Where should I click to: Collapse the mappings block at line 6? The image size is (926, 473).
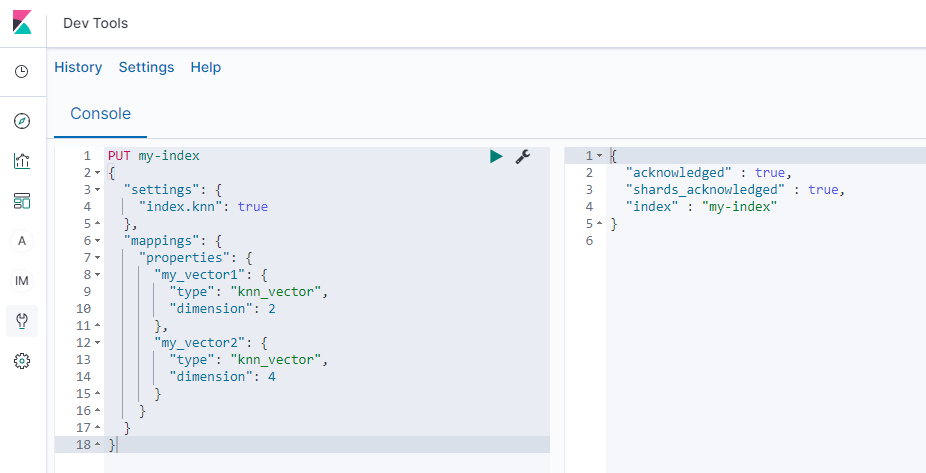pos(98,241)
